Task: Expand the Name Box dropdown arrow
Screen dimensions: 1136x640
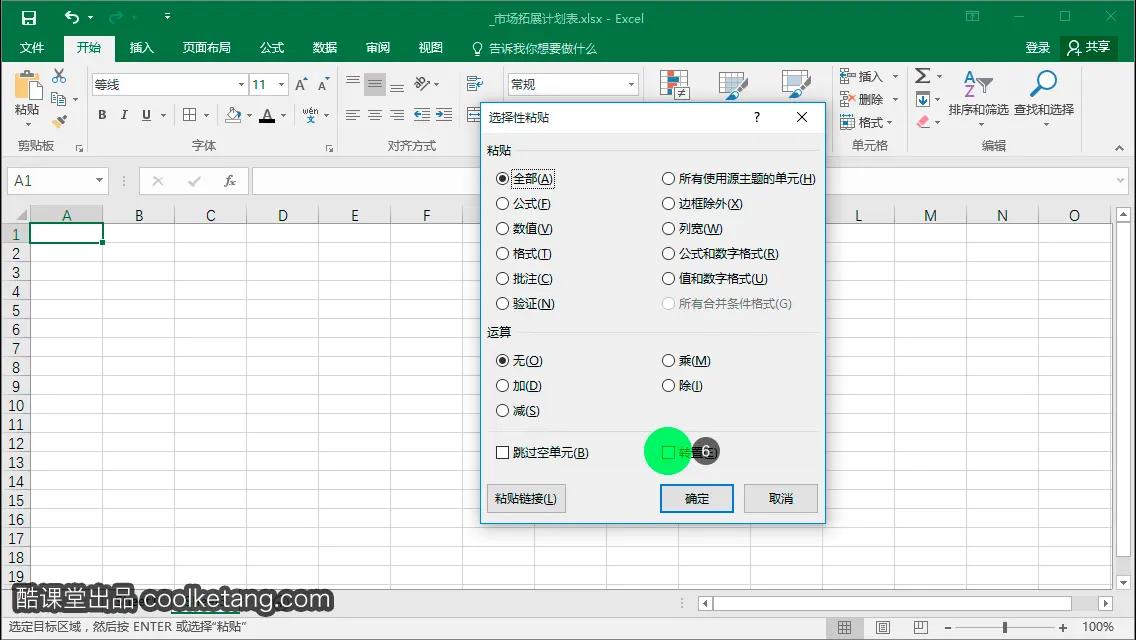Action: coord(99,180)
